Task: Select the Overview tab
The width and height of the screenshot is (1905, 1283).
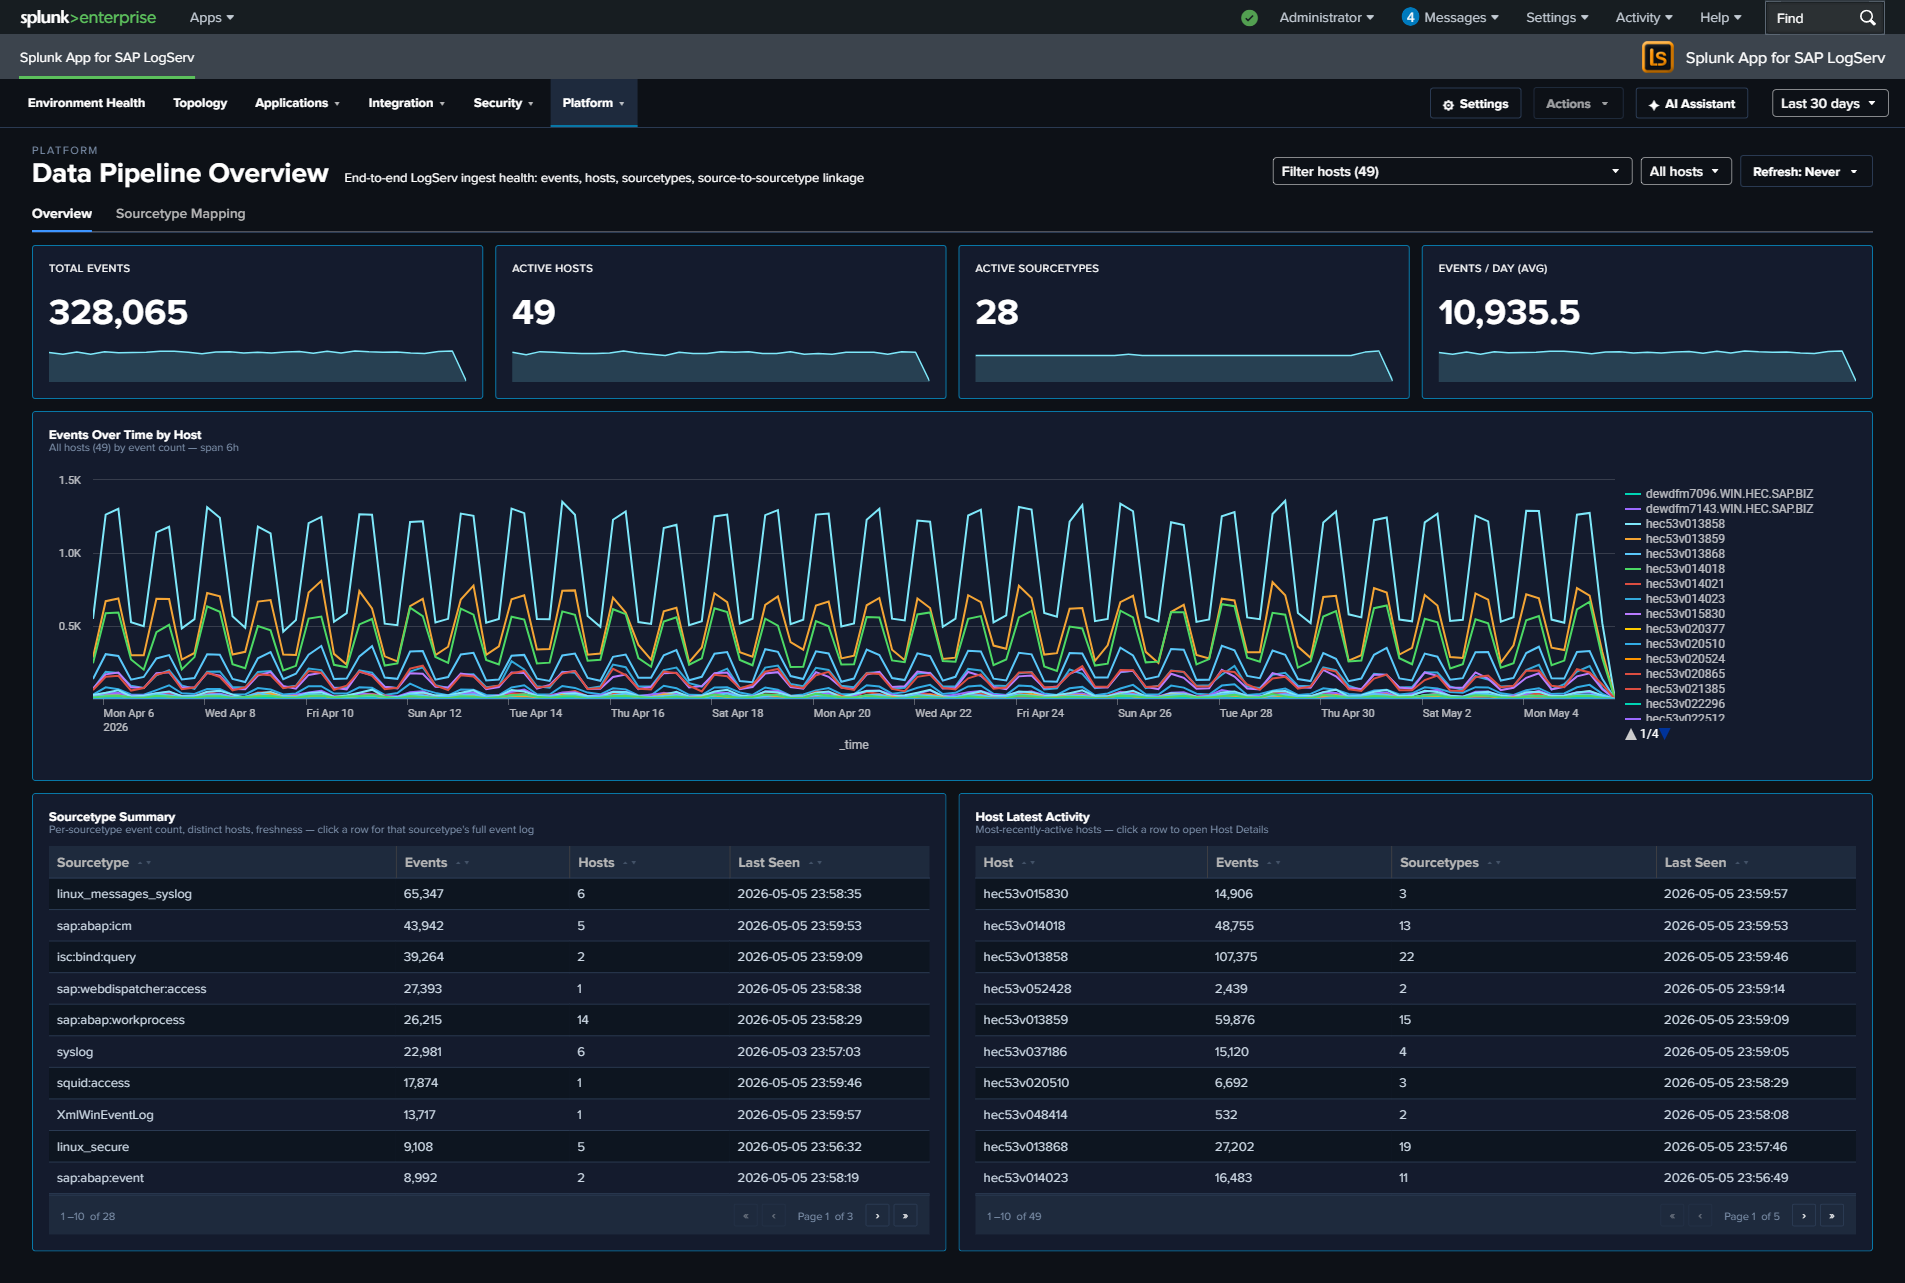Action: click(x=62, y=214)
